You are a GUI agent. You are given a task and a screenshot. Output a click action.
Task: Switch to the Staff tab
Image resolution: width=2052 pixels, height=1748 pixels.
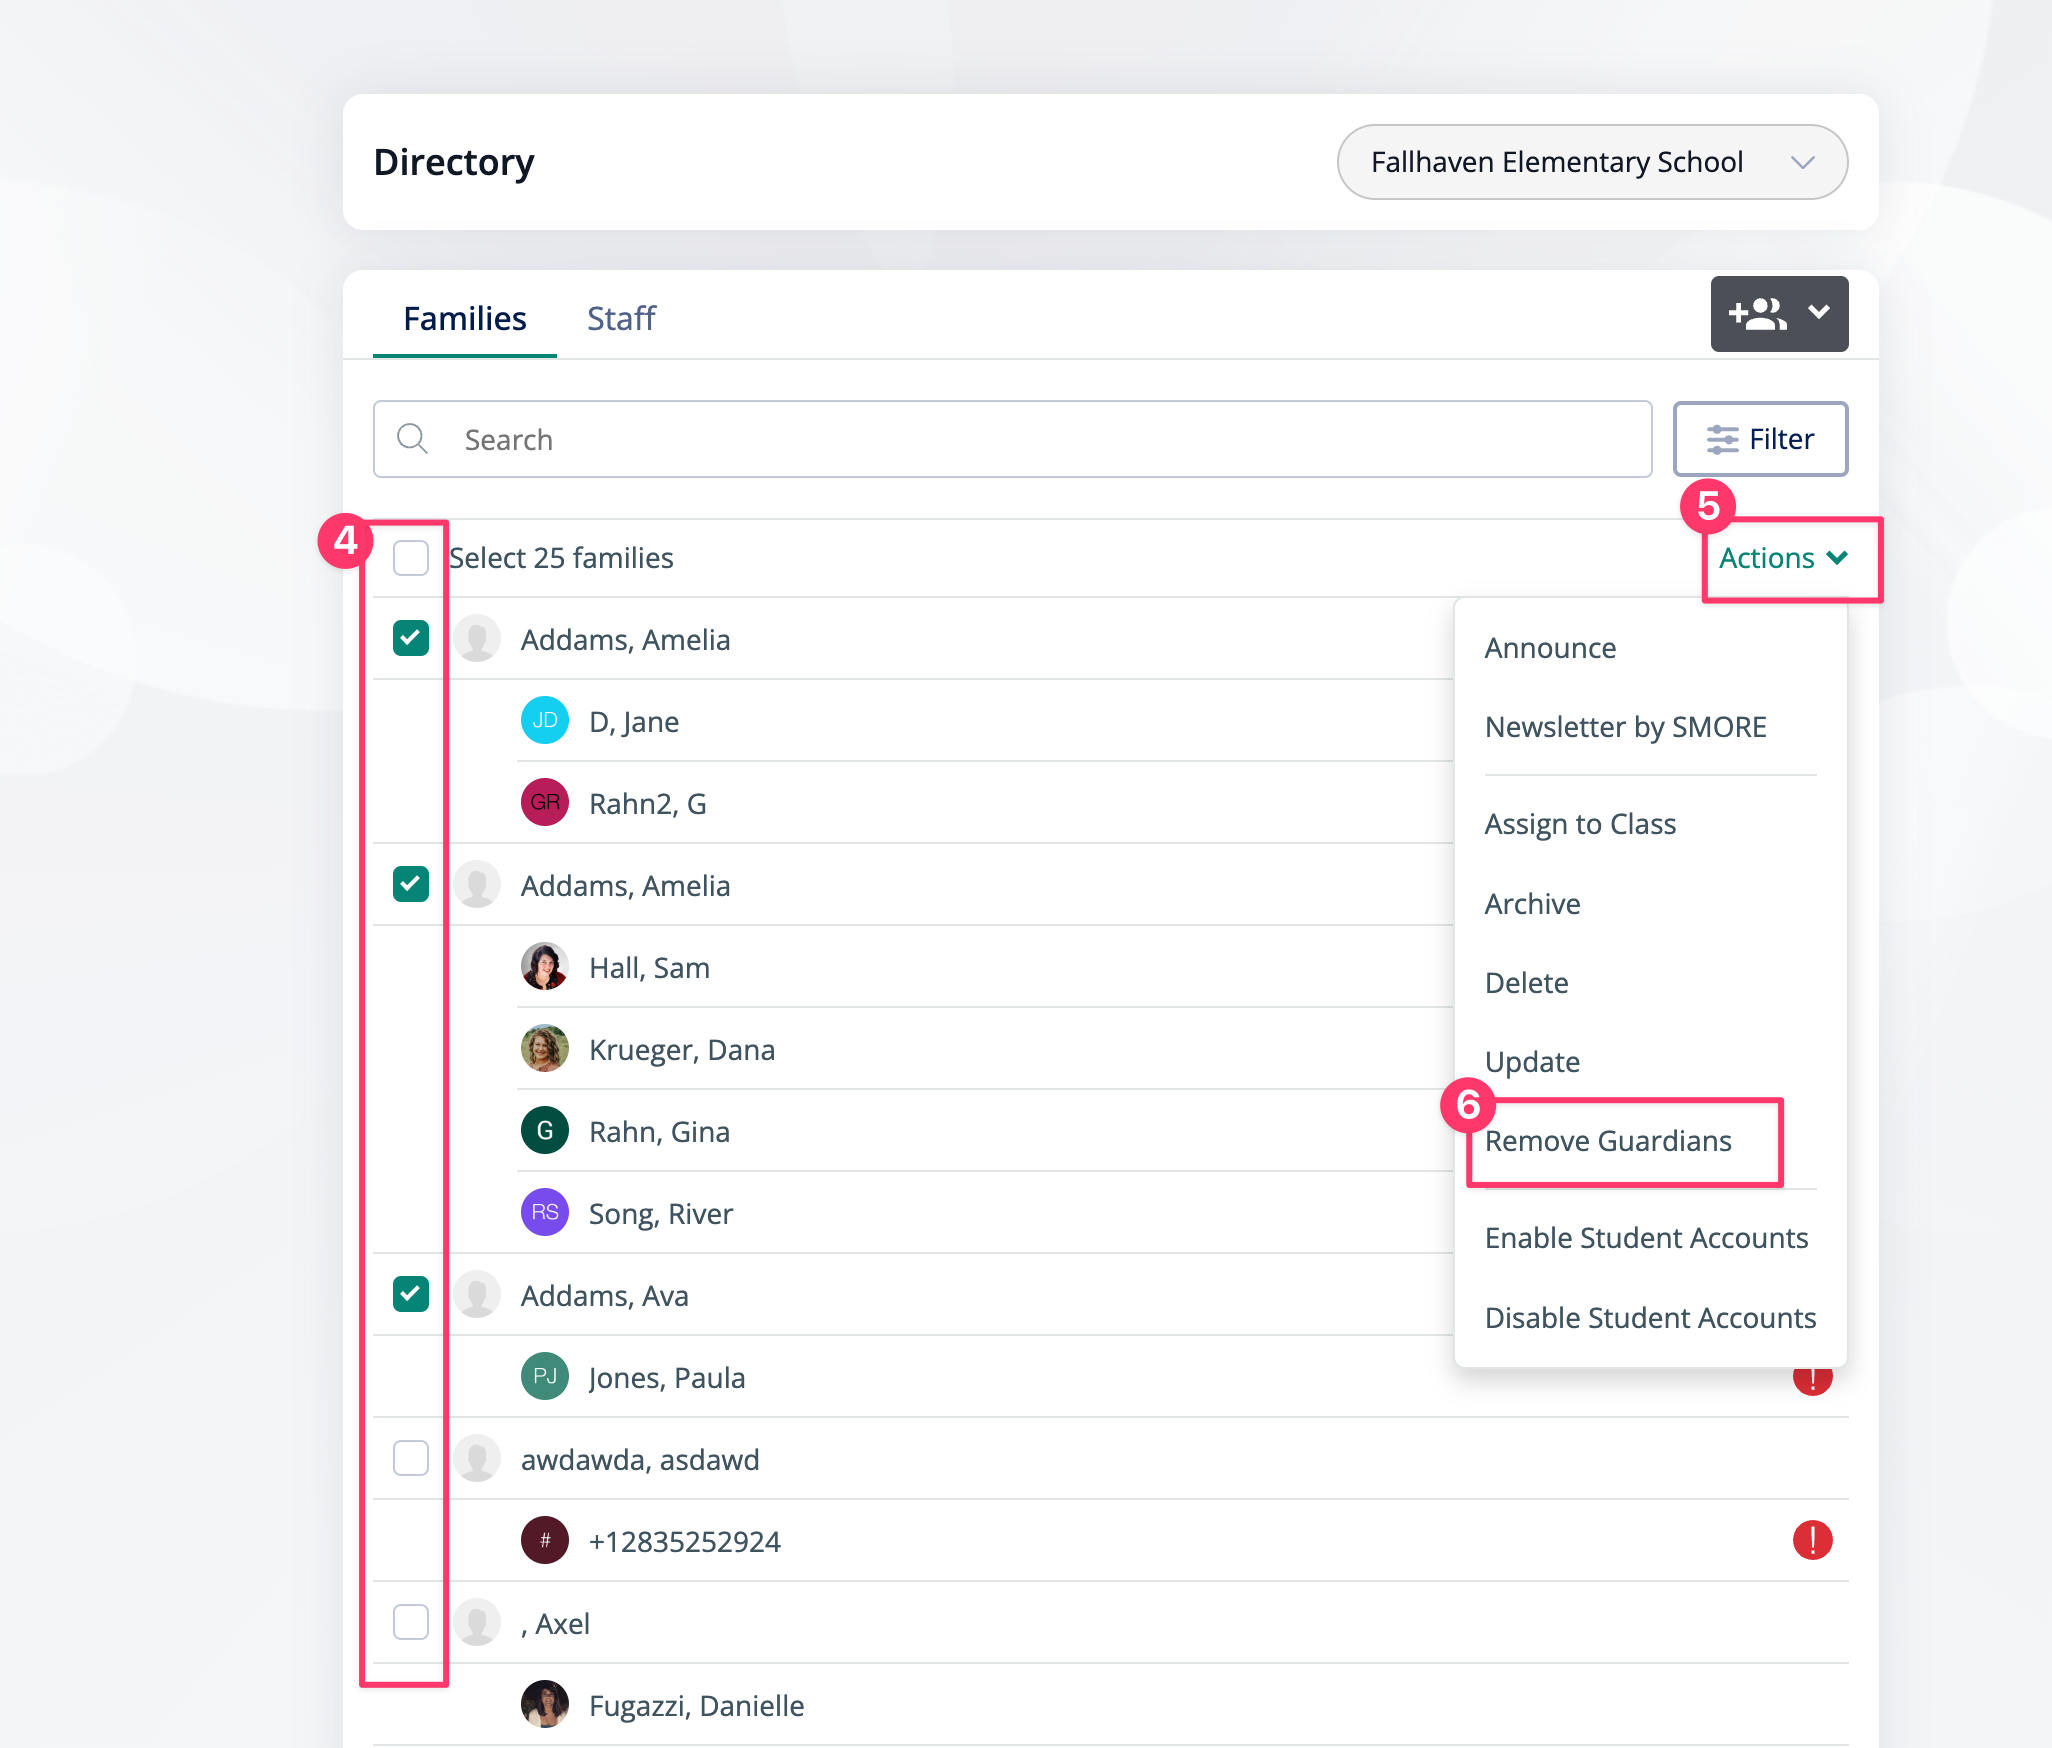coord(621,319)
